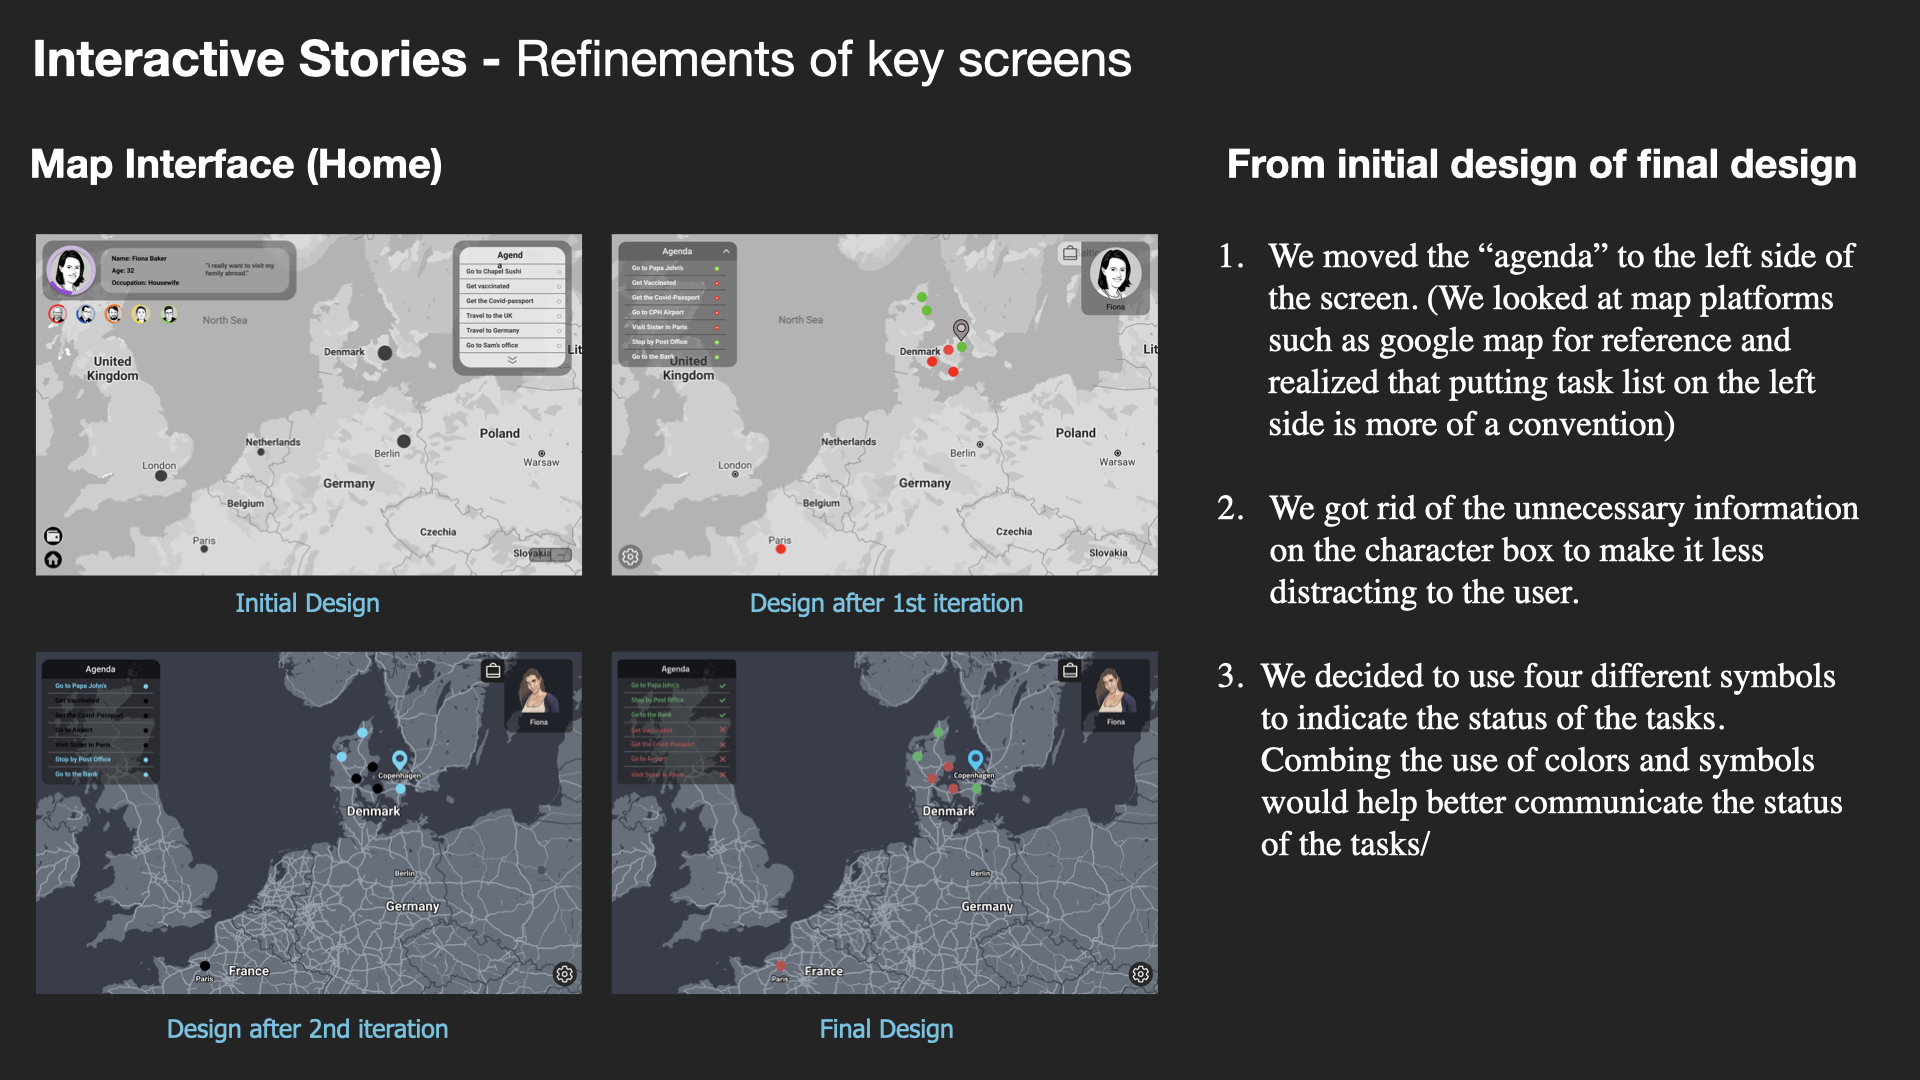
Task: Click settings gear in Final Design map
Action: [1141, 974]
